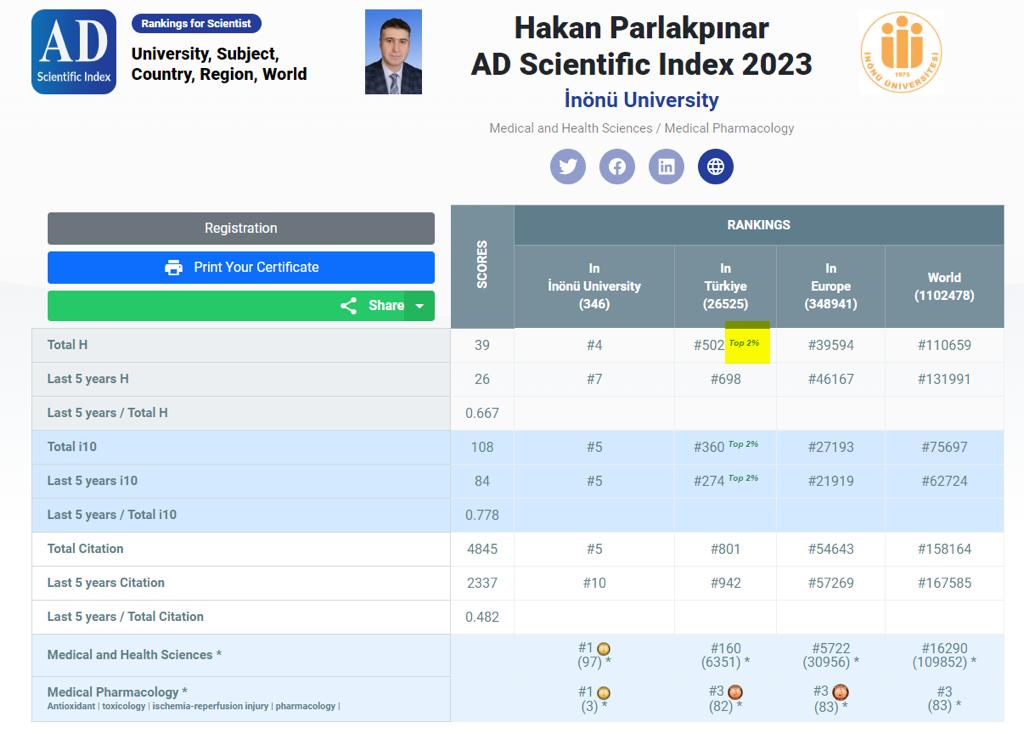1024x734 pixels.
Task: Select Türkiye Last 5 years i10 rank #274
Action: coord(709,481)
